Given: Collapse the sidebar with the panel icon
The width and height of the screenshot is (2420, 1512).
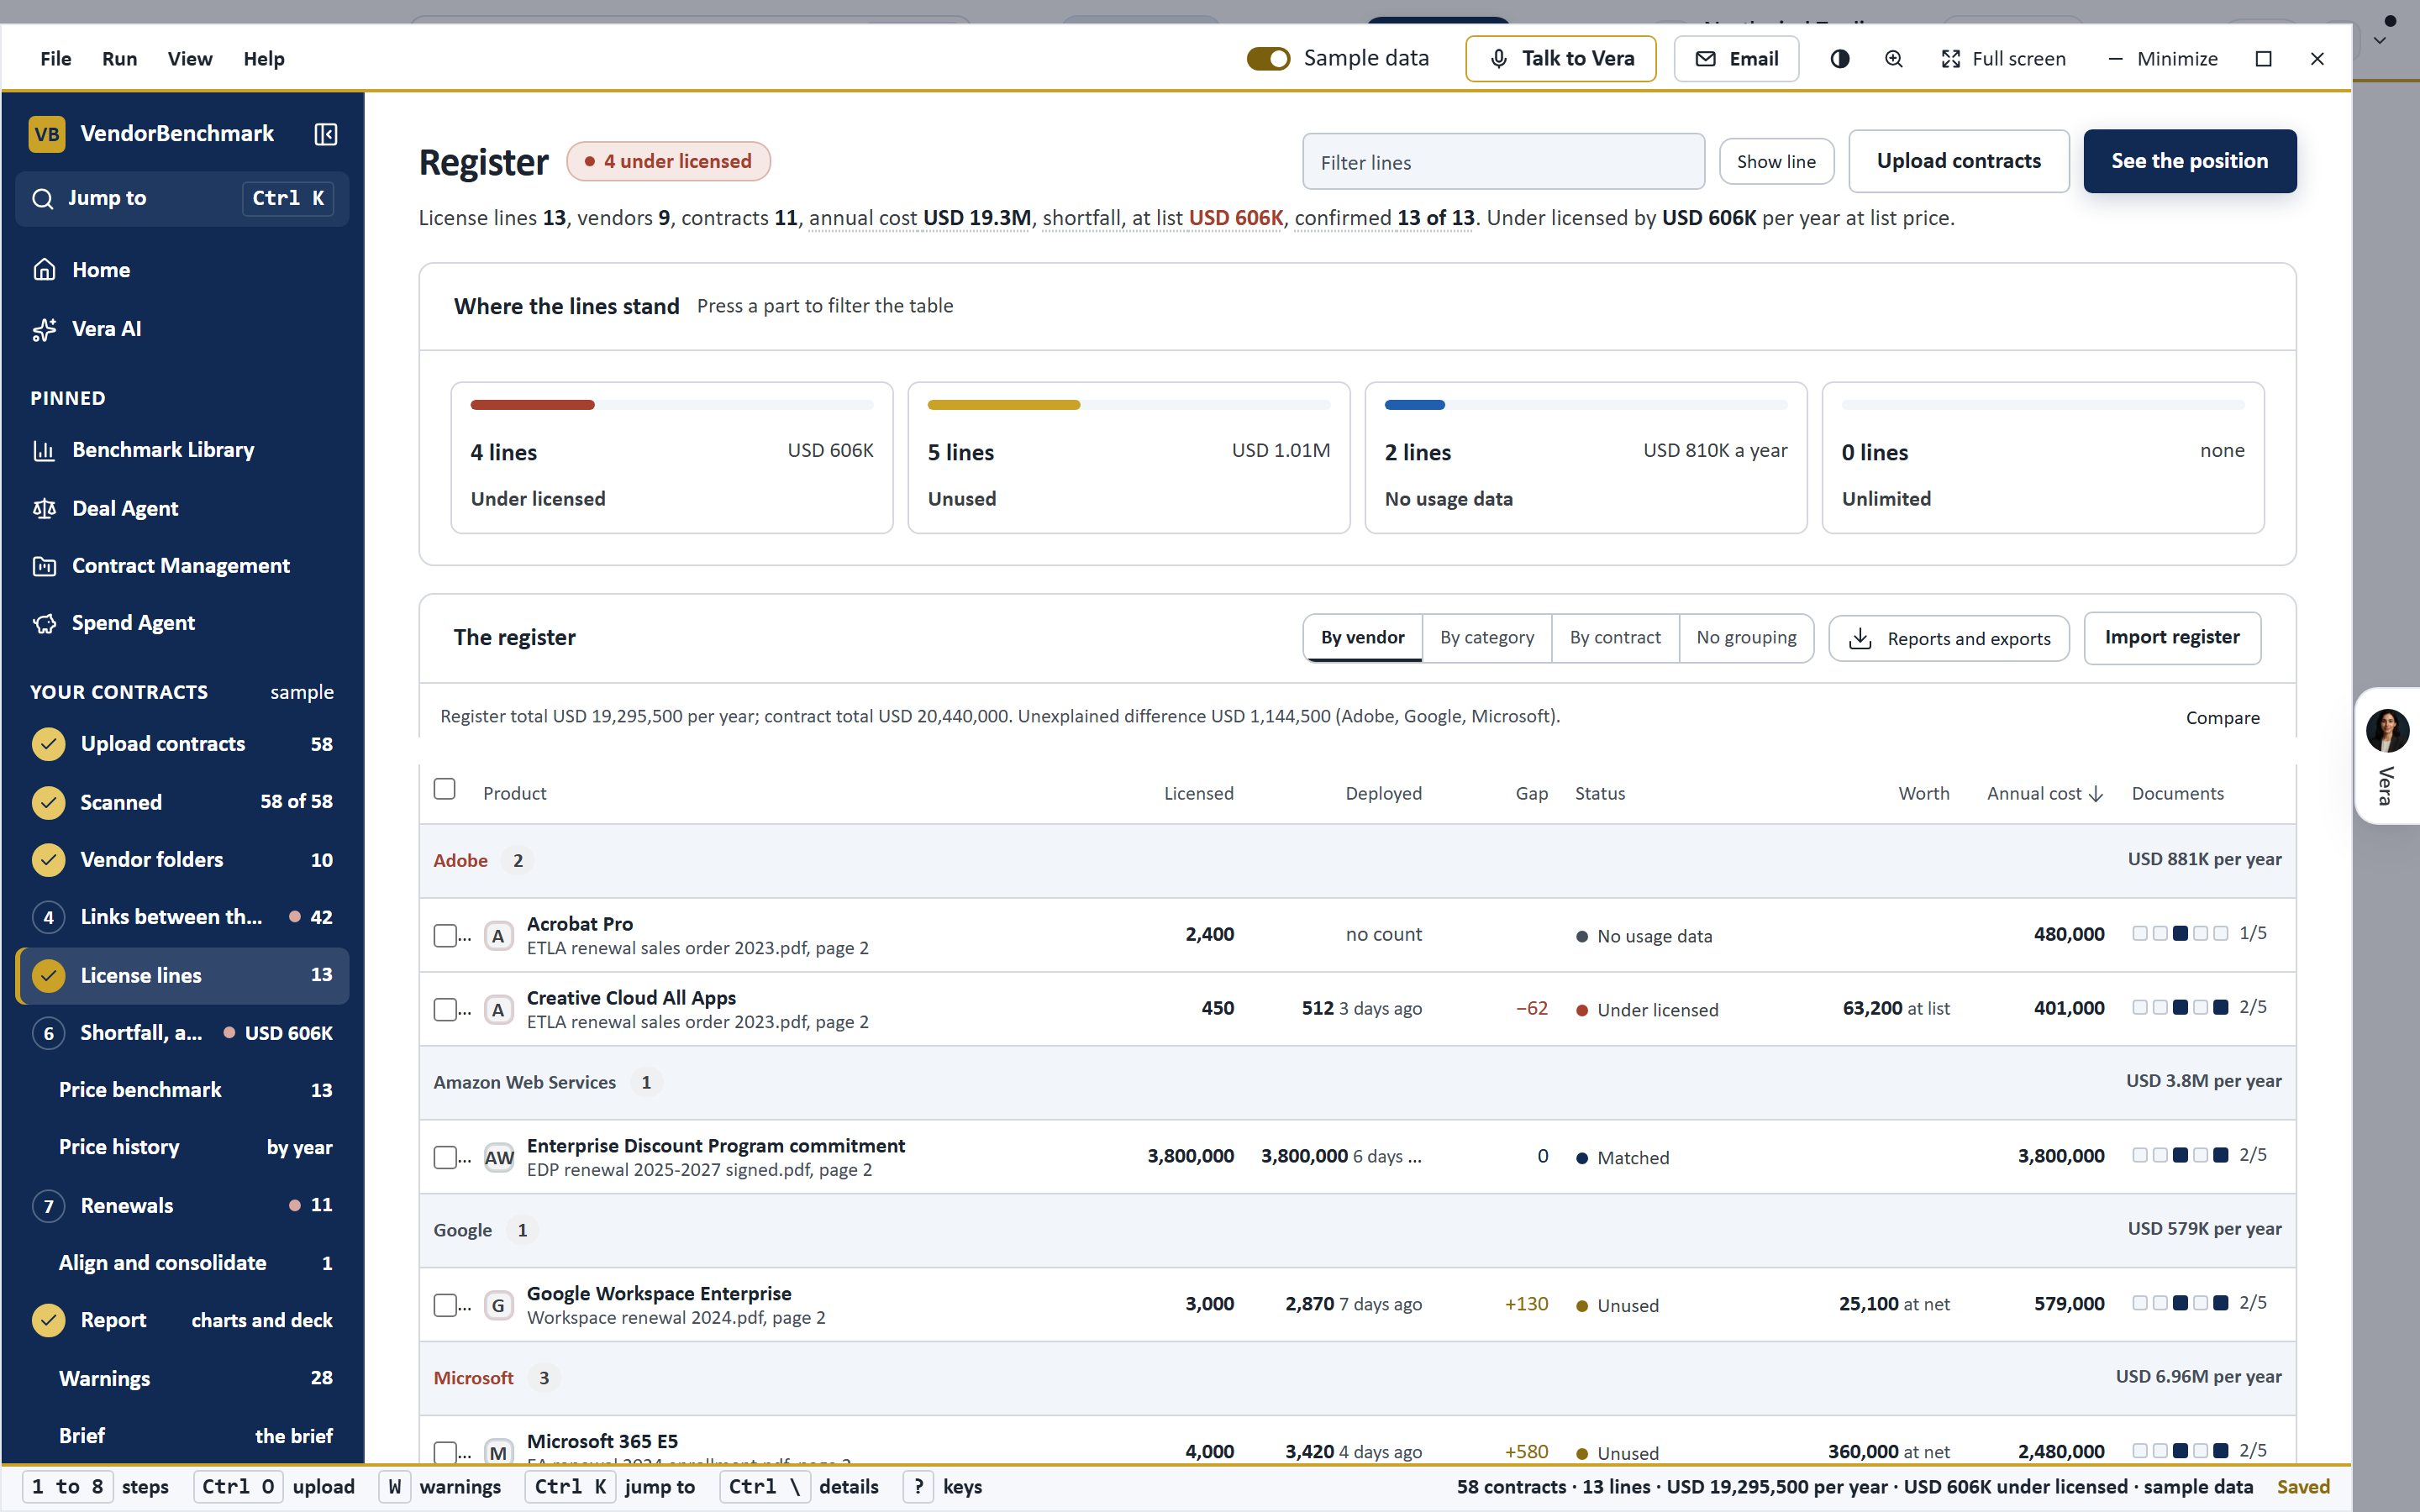Looking at the screenshot, I should 326,134.
